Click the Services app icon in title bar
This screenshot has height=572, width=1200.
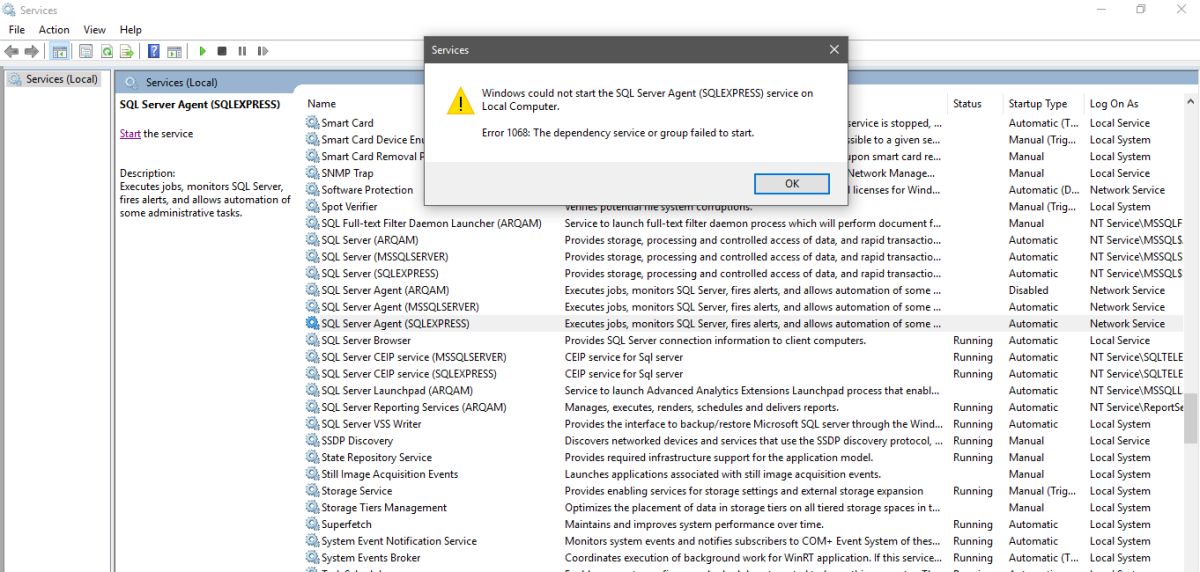(x=10, y=10)
